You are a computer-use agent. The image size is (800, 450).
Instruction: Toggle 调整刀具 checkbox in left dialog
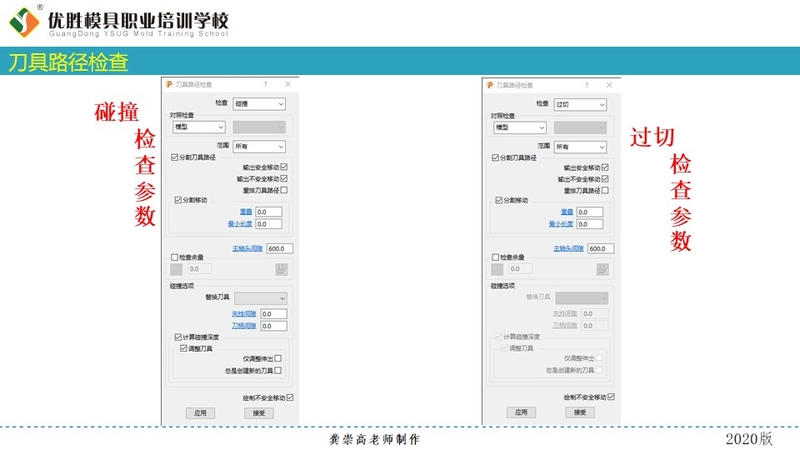click(183, 348)
